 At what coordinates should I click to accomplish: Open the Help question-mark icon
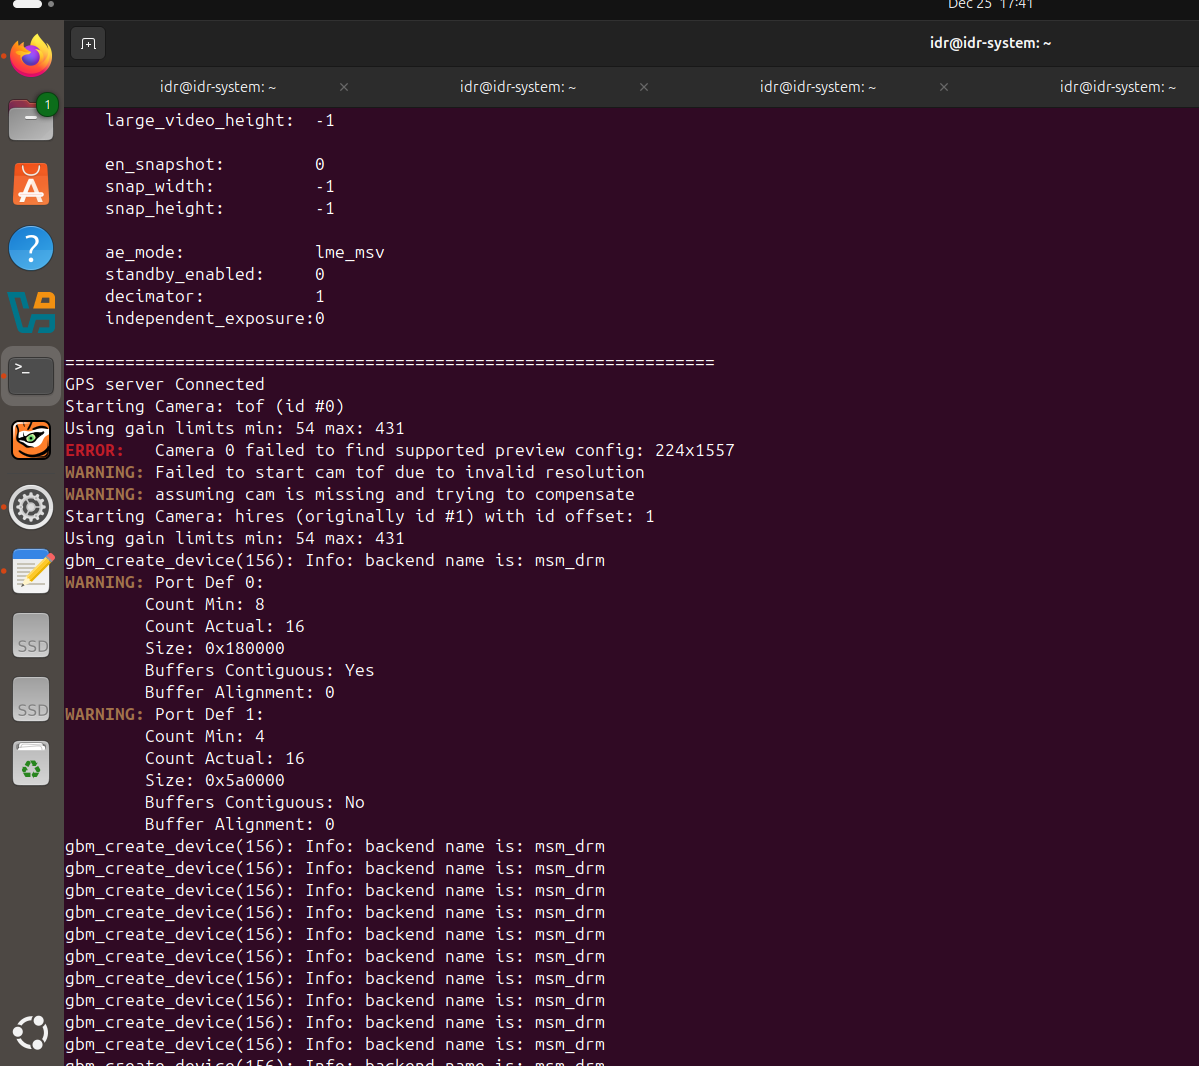(x=31, y=248)
